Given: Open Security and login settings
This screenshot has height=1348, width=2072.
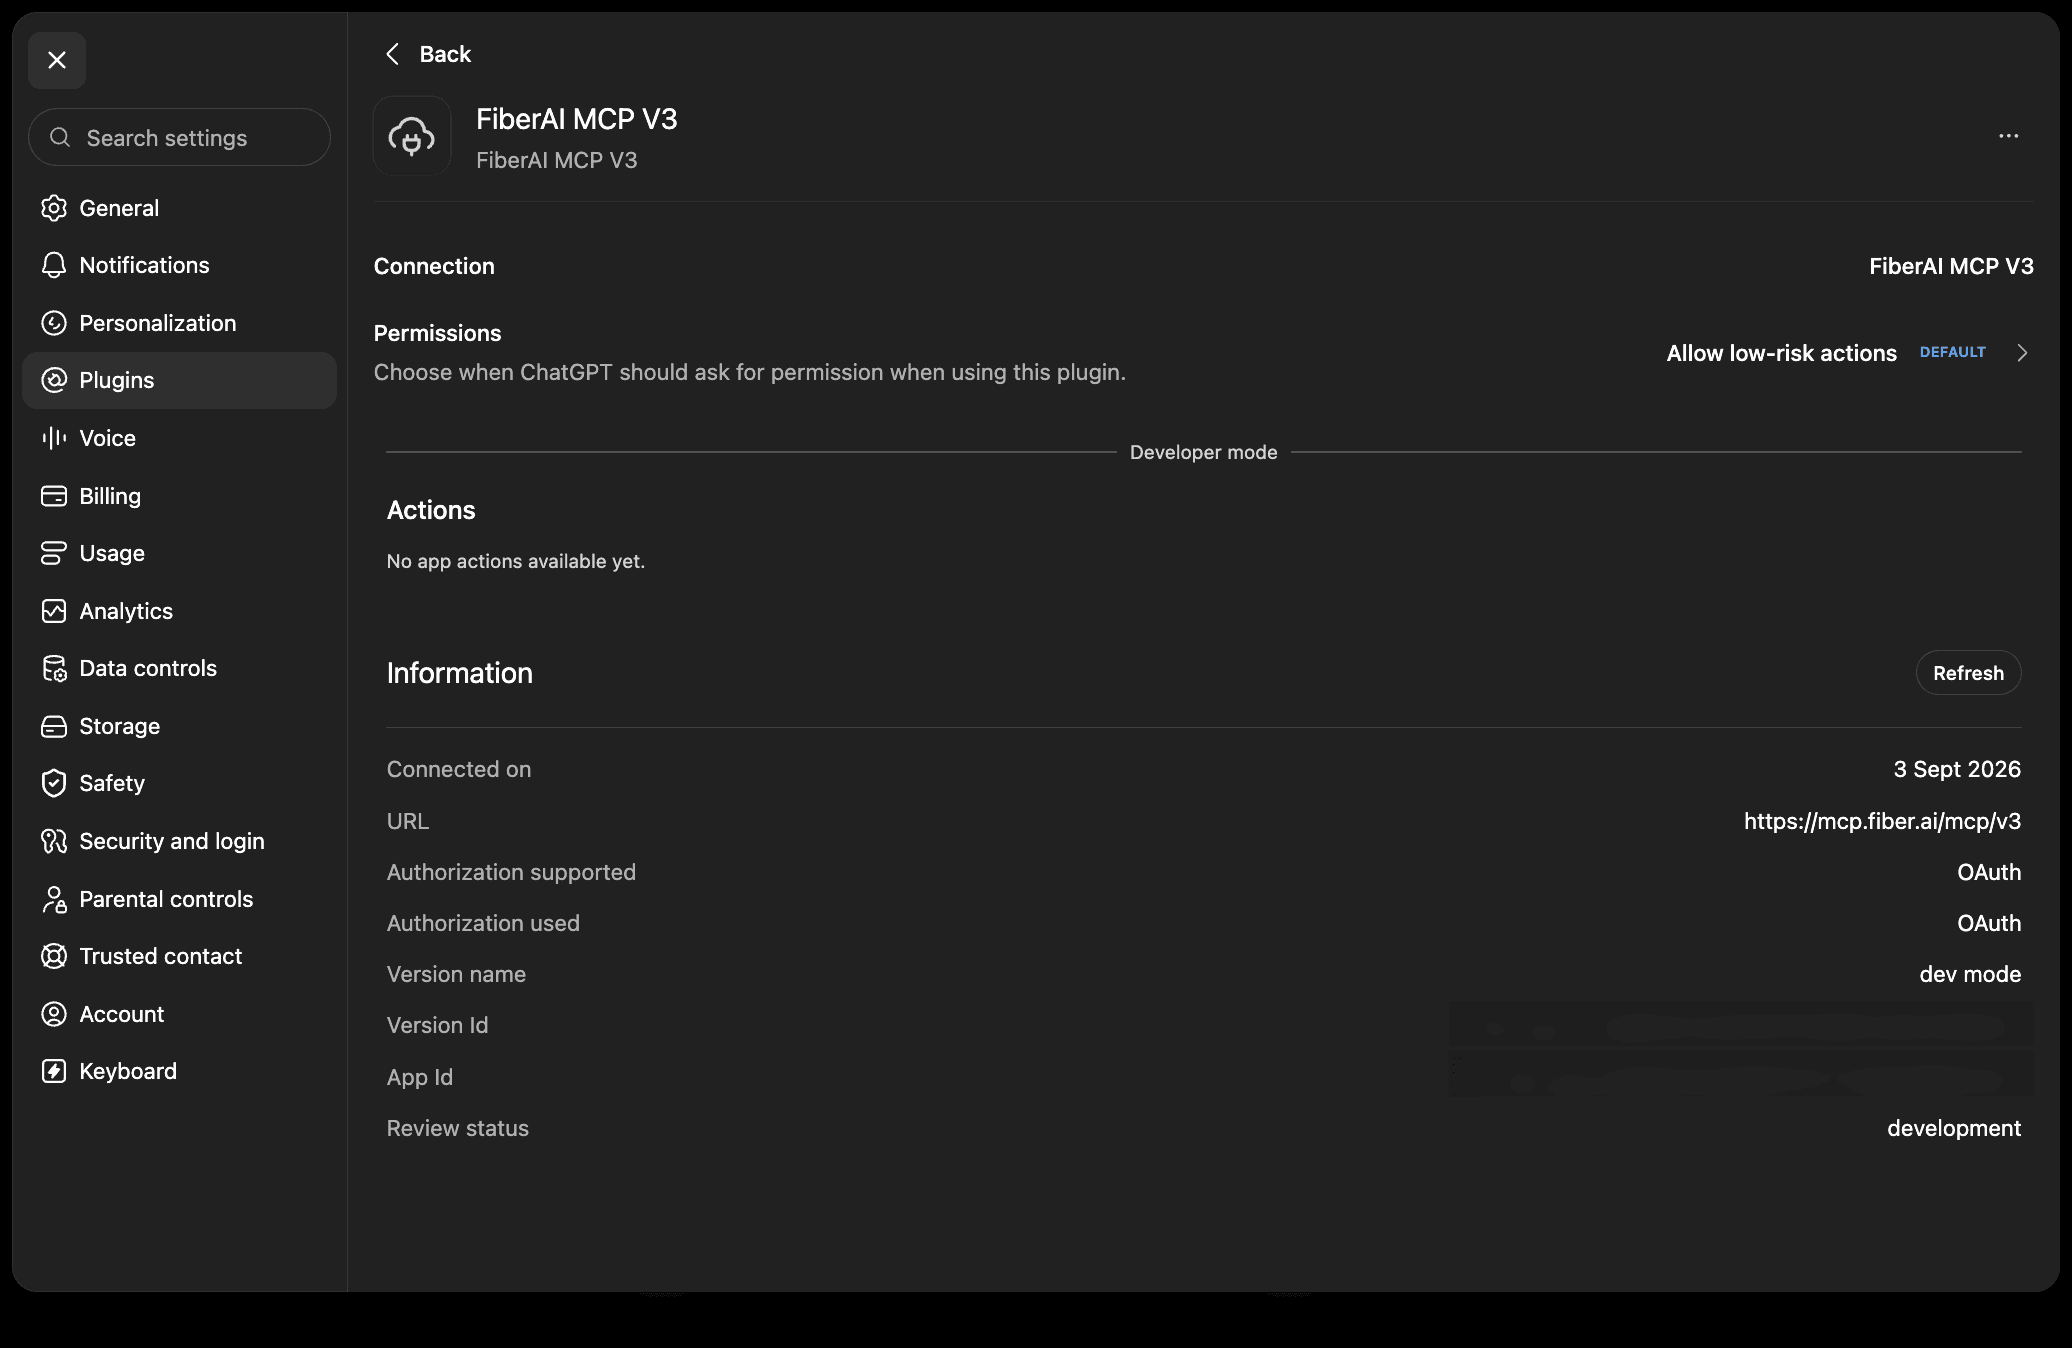Looking at the screenshot, I should pyautogui.click(x=179, y=841).
